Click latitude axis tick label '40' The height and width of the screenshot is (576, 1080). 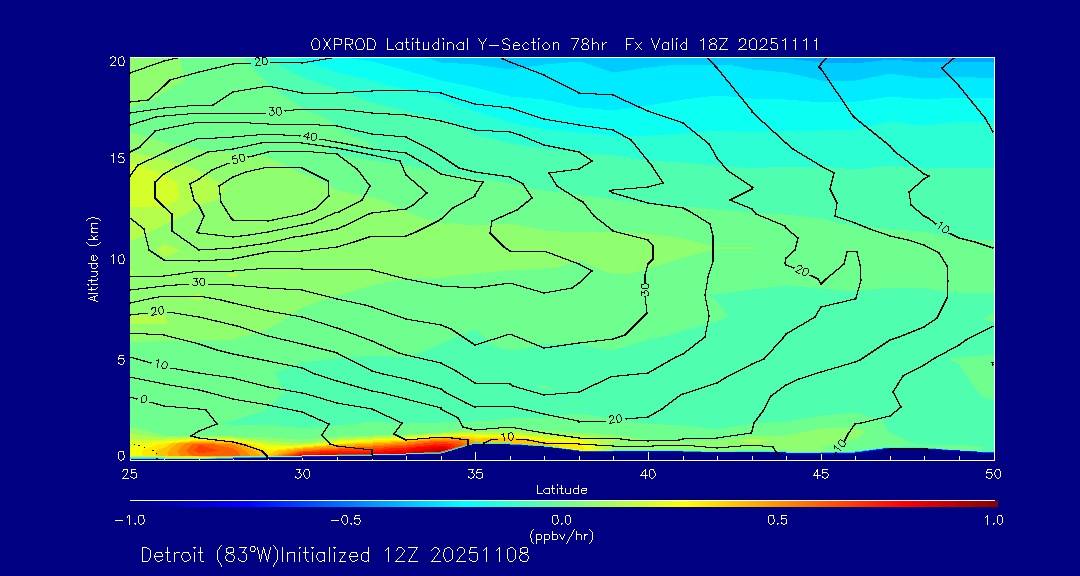(648, 473)
